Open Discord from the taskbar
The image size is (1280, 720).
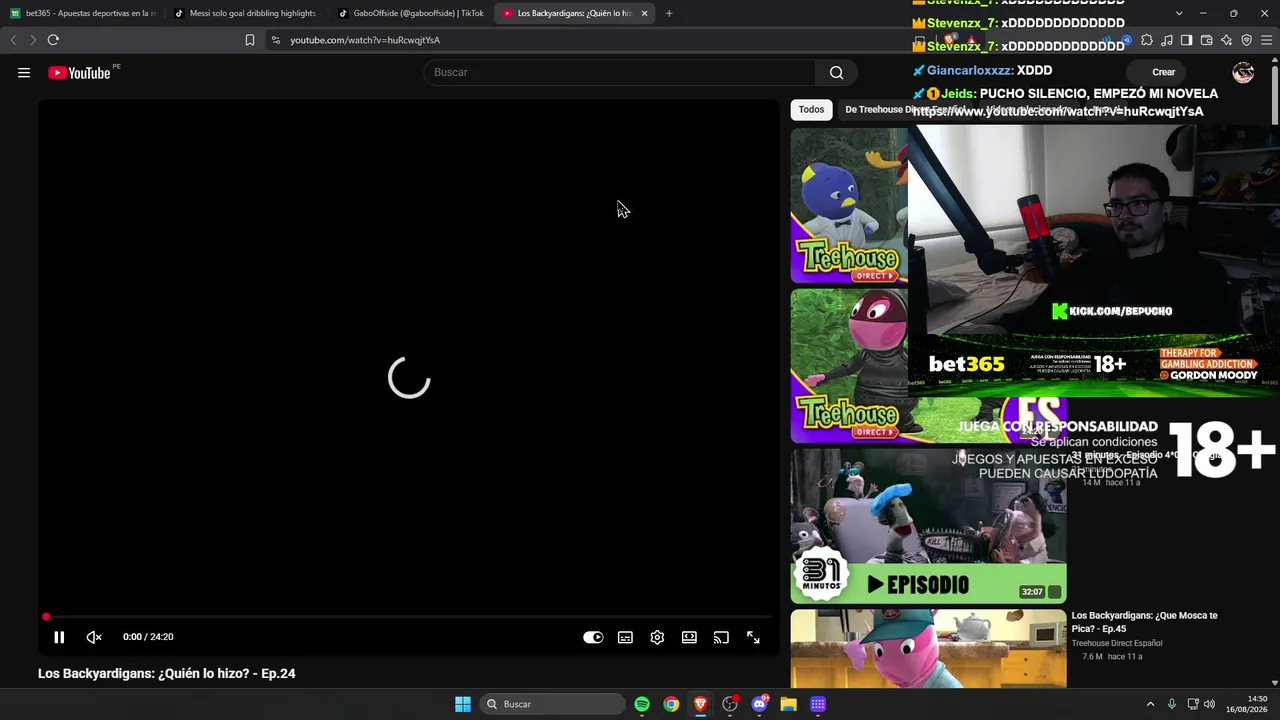[x=759, y=704]
